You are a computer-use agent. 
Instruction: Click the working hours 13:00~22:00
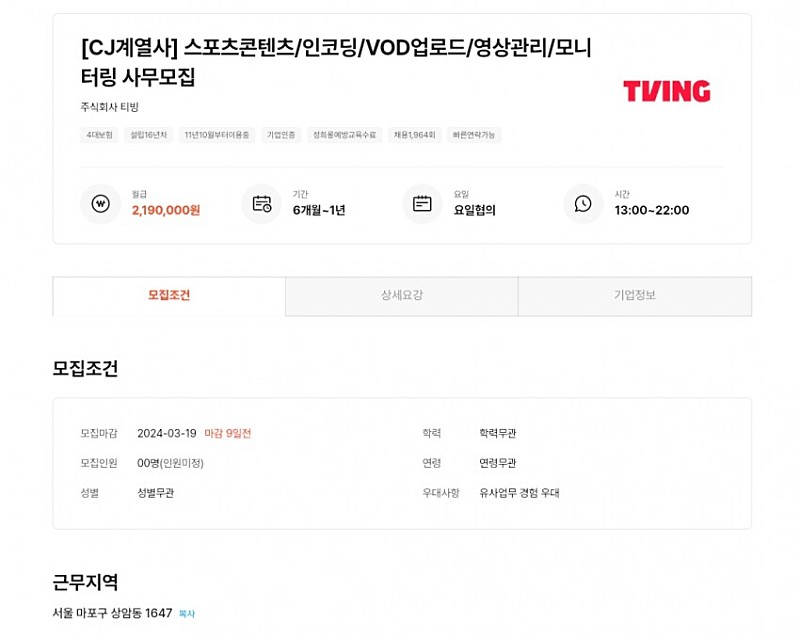point(652,210)
